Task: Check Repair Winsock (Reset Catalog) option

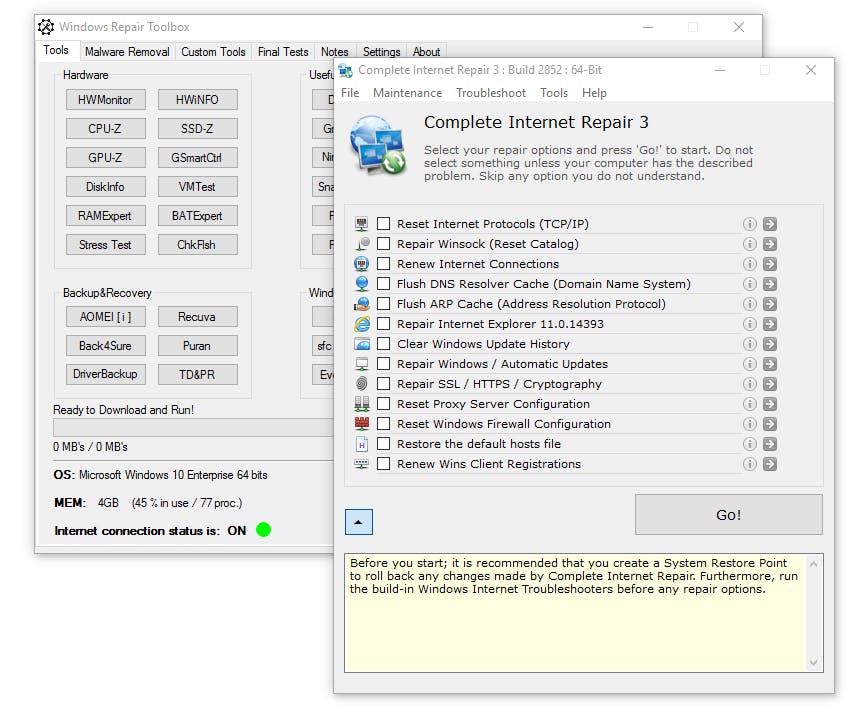Action: [383, 244]
